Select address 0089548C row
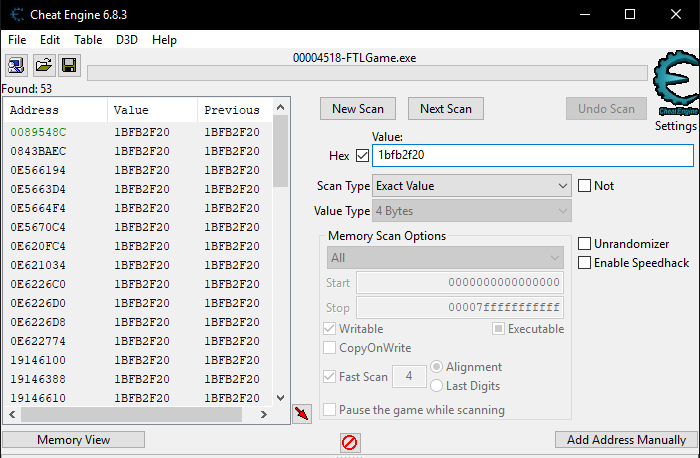 [138, 132]
